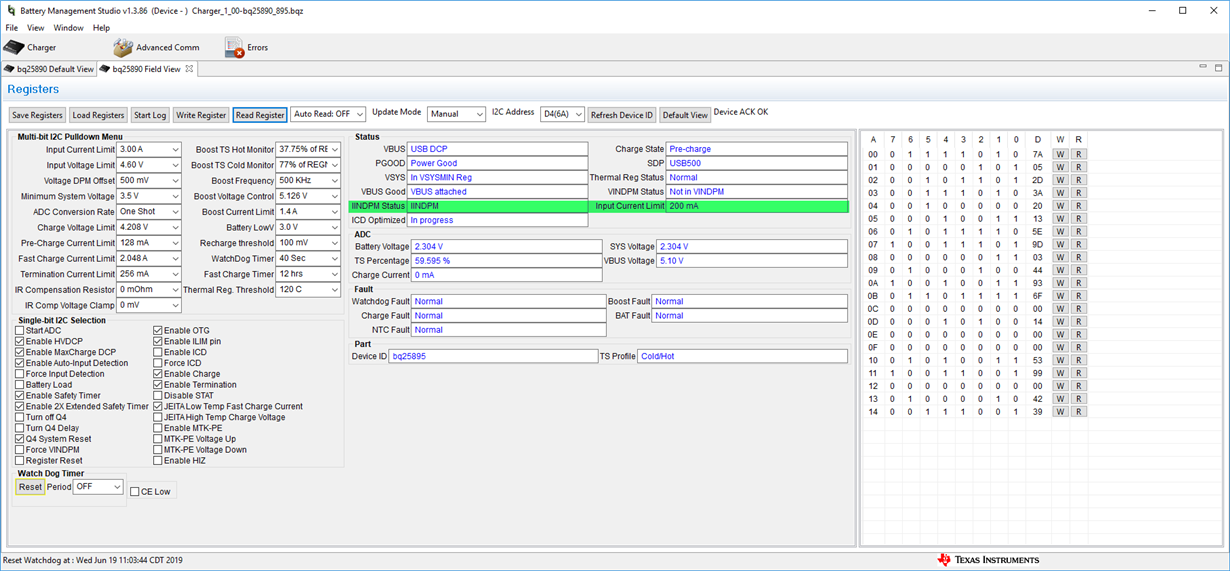Click the VBUS field showing USB DCP

pyautogui.click(x=497, y=149)
